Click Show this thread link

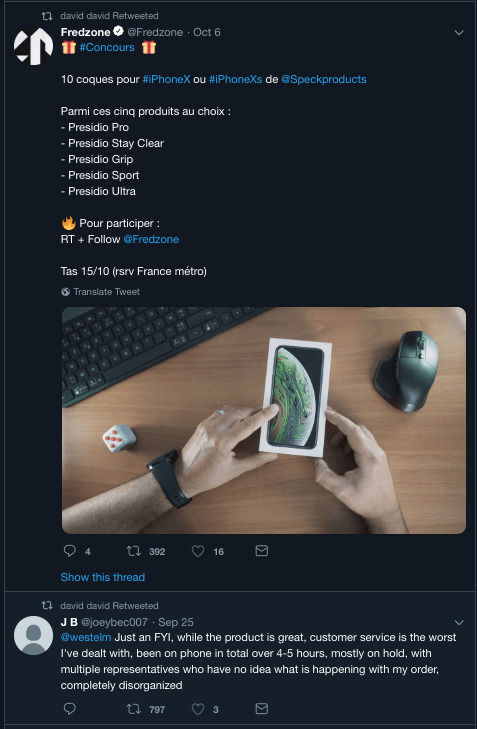pyautogui.click(x=103, y=577)
